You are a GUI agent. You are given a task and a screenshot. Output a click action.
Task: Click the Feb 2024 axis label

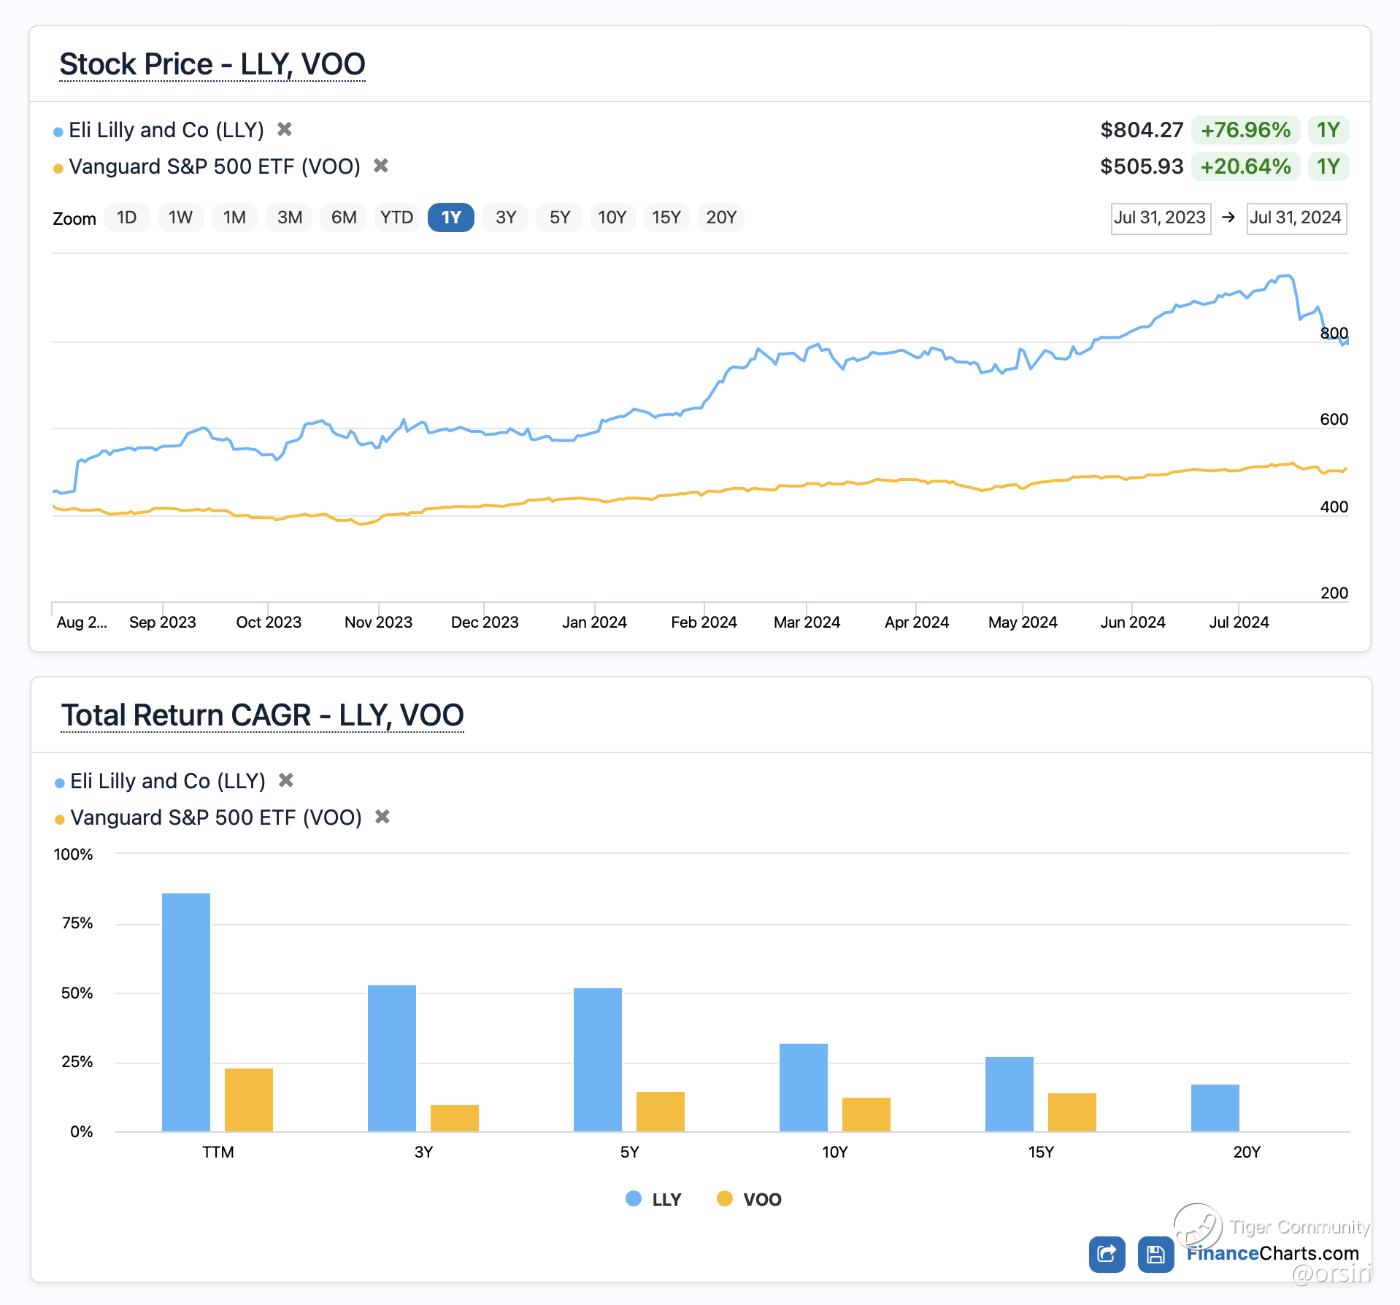tap(704, 622)
